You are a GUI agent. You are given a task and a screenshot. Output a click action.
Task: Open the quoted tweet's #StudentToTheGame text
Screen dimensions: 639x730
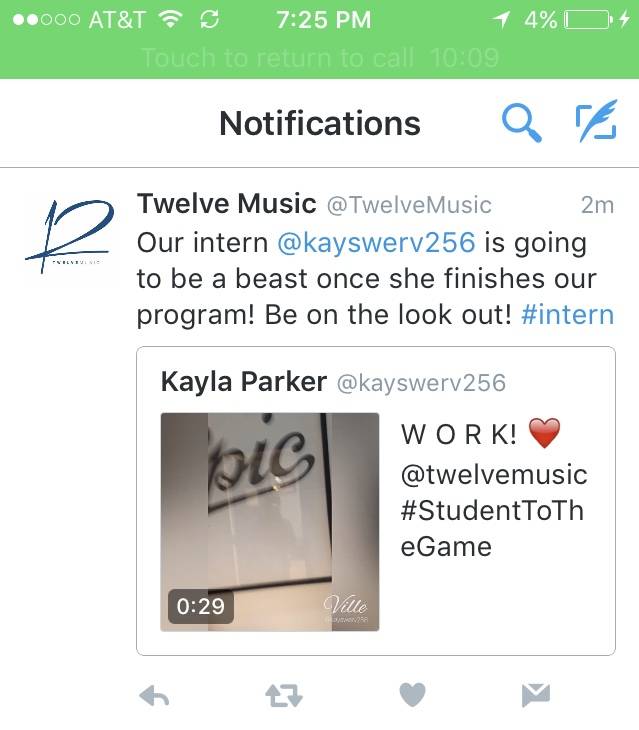tap(492, 528)
